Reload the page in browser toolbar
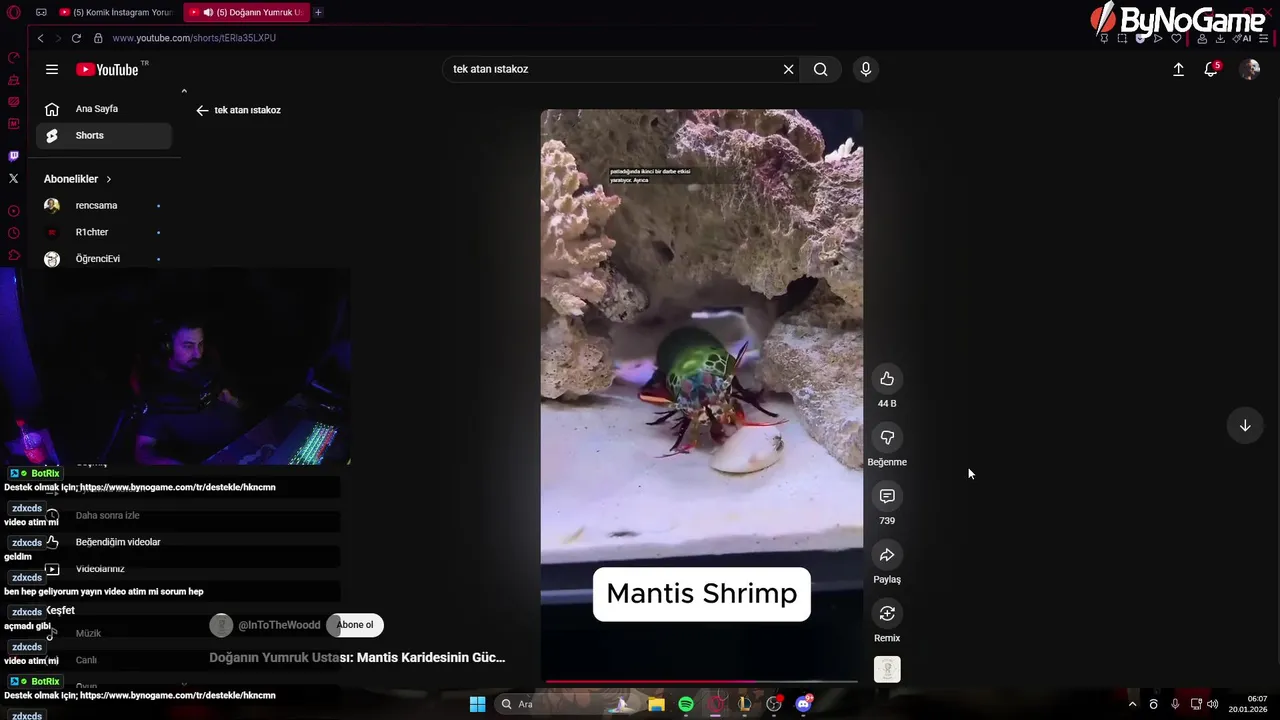The height and width of the screenshot is (720, 1280). click(76, 38)
